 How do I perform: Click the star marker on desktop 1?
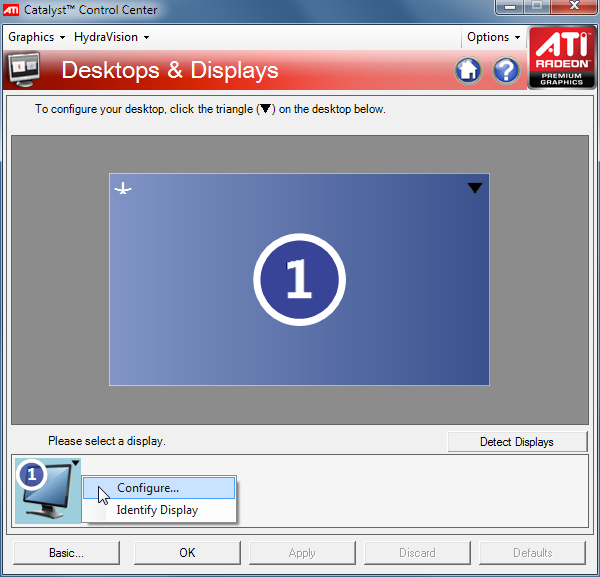coord(123,189)
